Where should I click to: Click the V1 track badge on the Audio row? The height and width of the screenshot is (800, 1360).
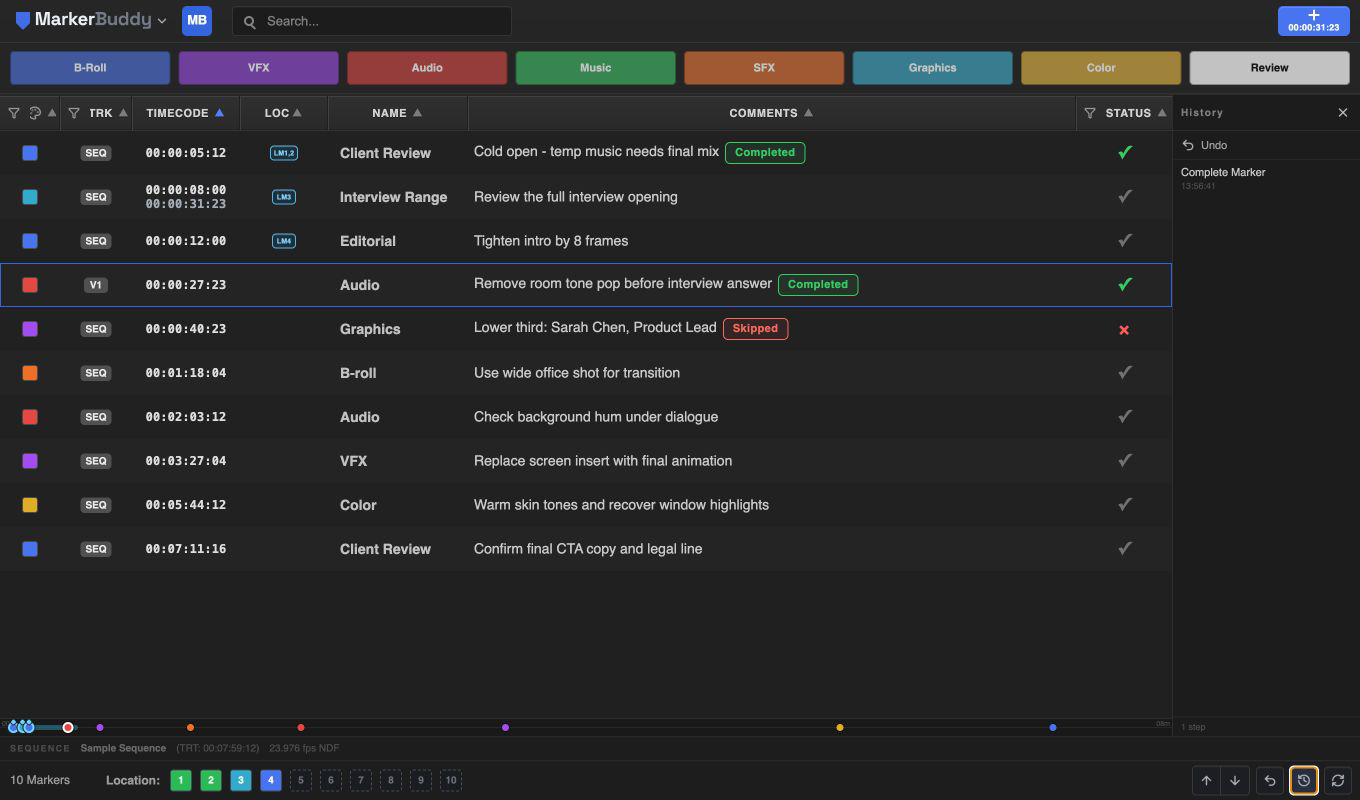pyautogui.click(x=96, y=285)
